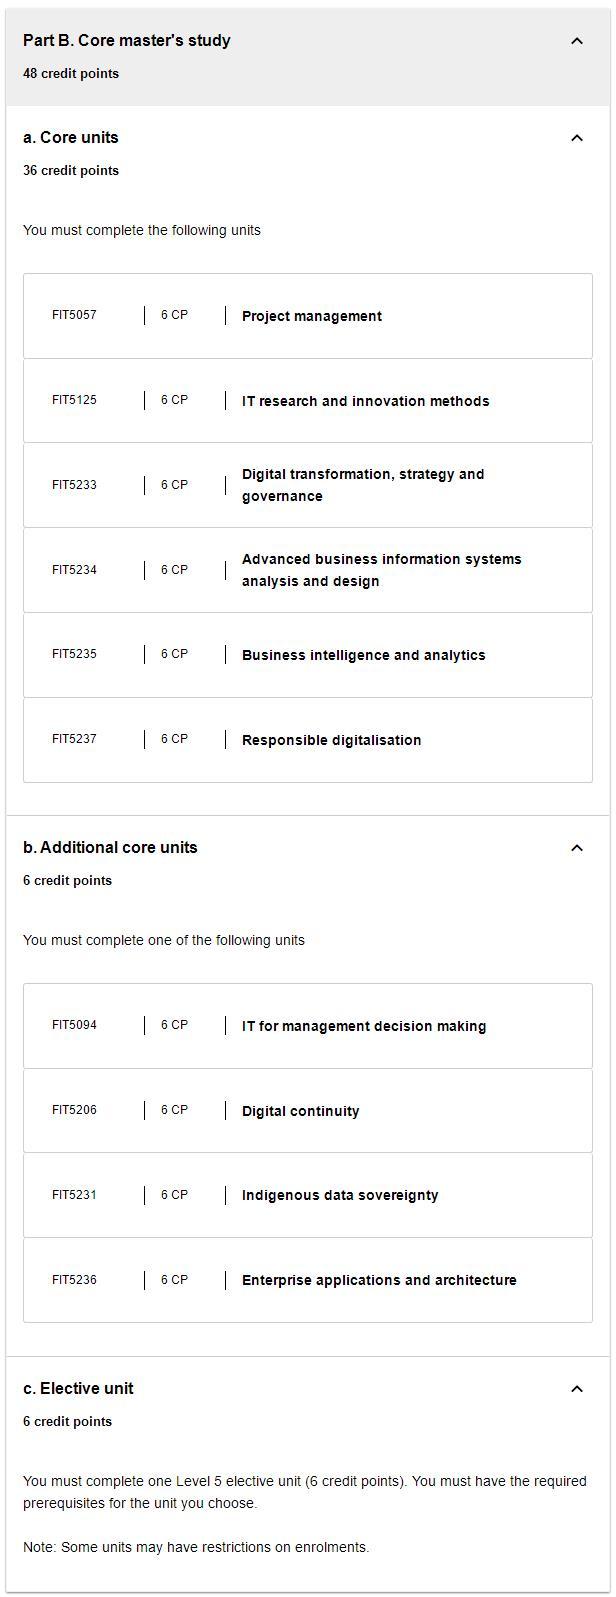616x1597 pixels.
Task: Click the 'a. Core units' heading
Action: click(71, 138)
